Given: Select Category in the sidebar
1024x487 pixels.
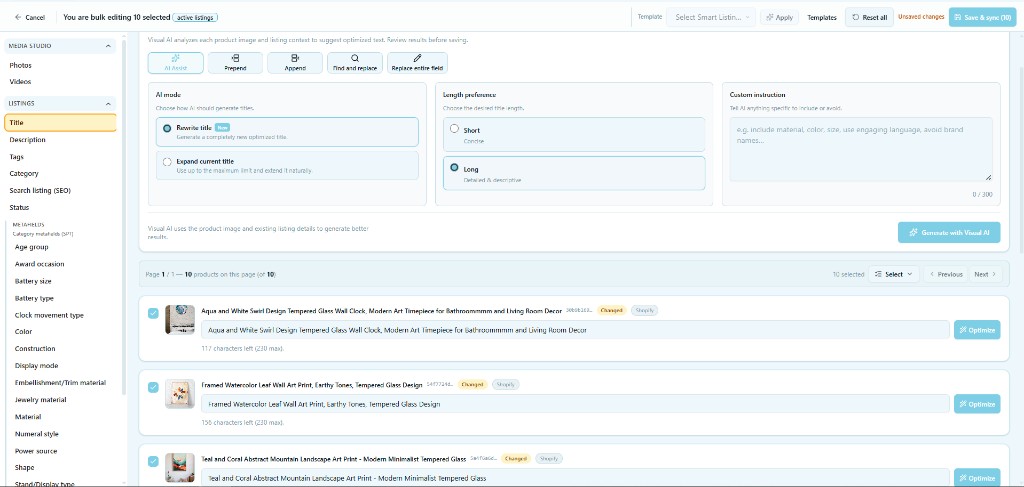Looking at the screenshot, I should tap(24, 174).
